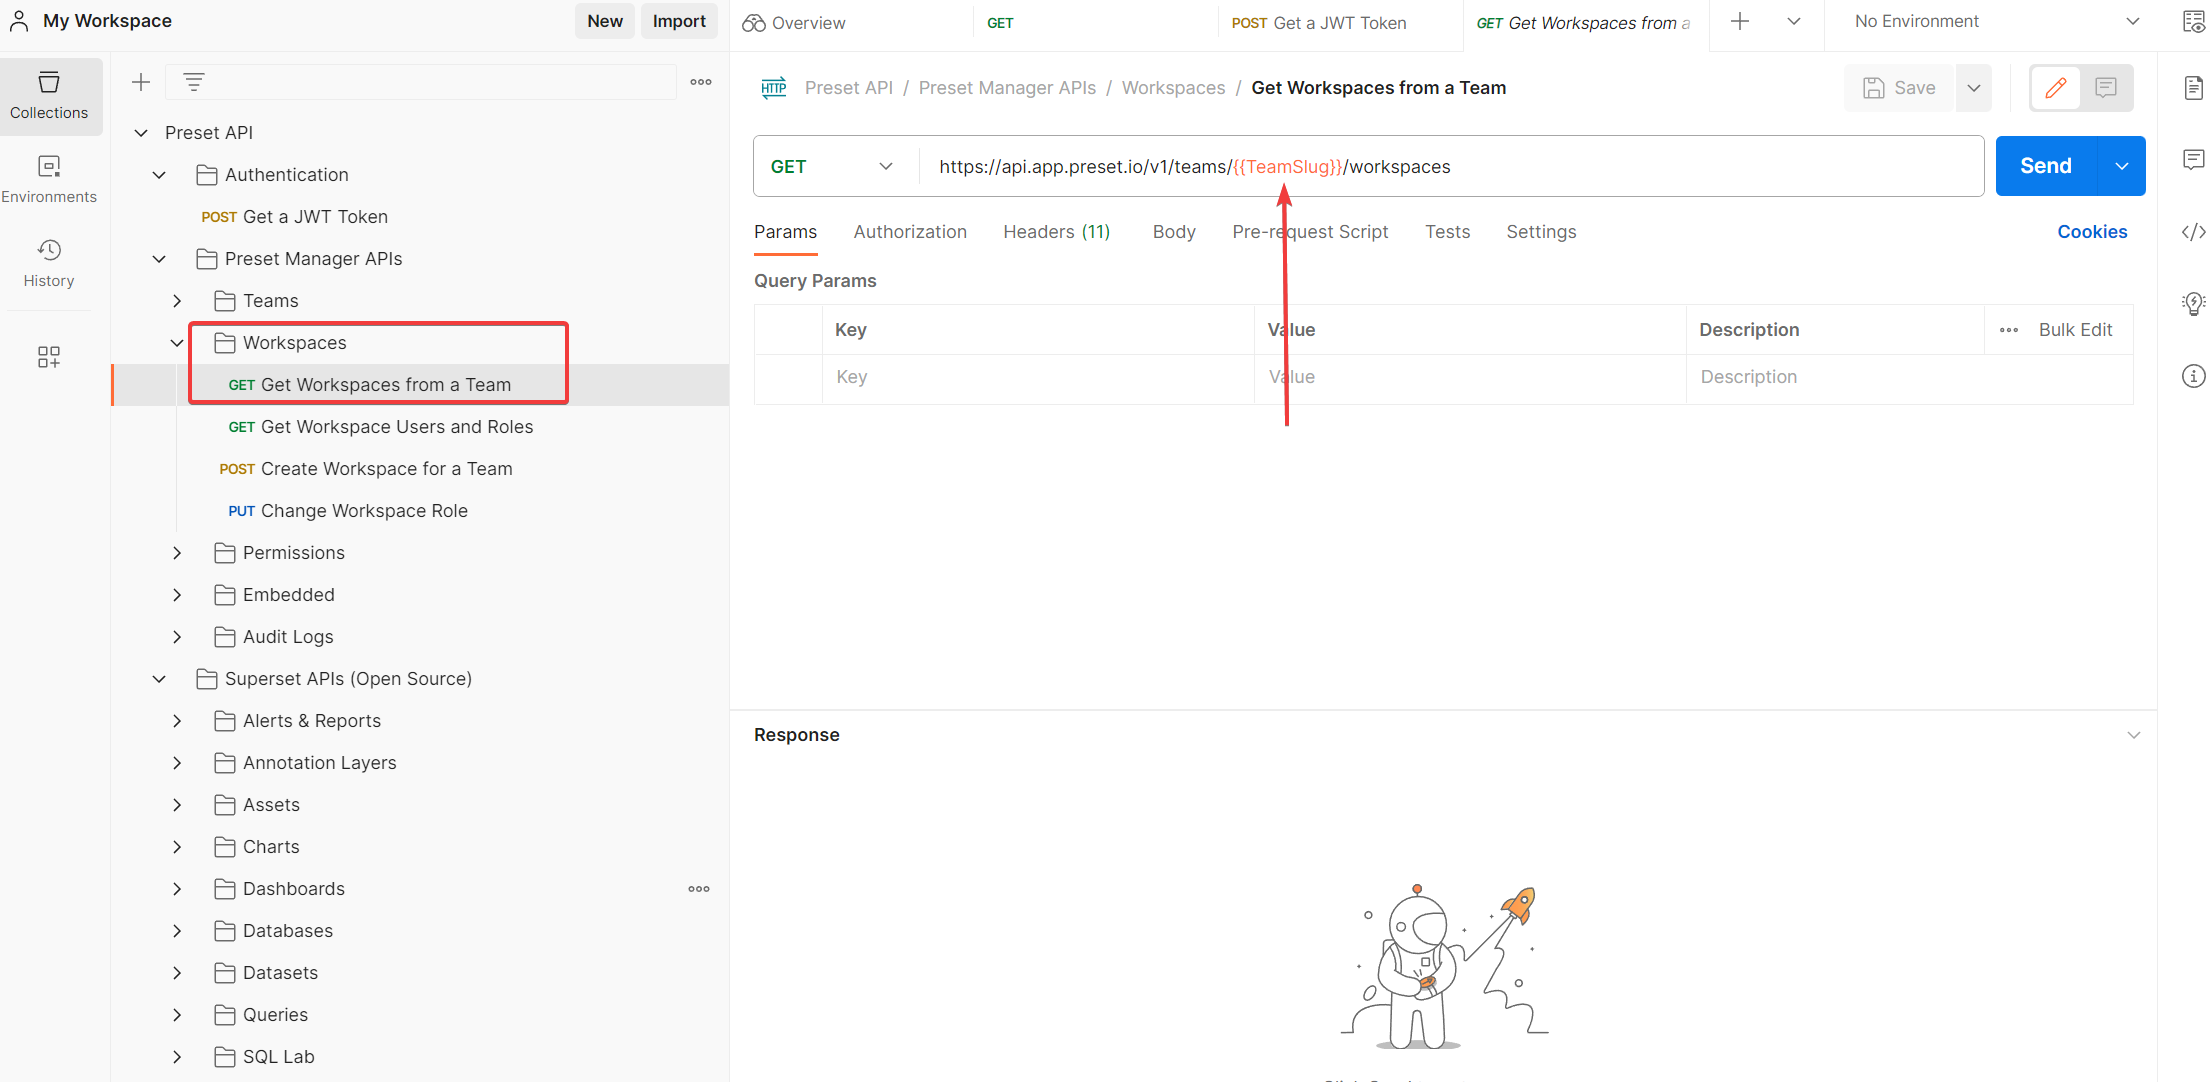
Task: Open the filter options in the sidebar
Action: coord(194,82)
